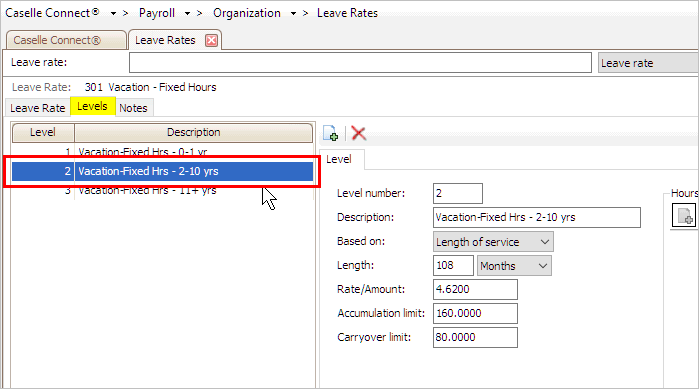Viewport: 699px width, 389px height.
Task: Click the Leave rate search field
Action: click(360, 62)
